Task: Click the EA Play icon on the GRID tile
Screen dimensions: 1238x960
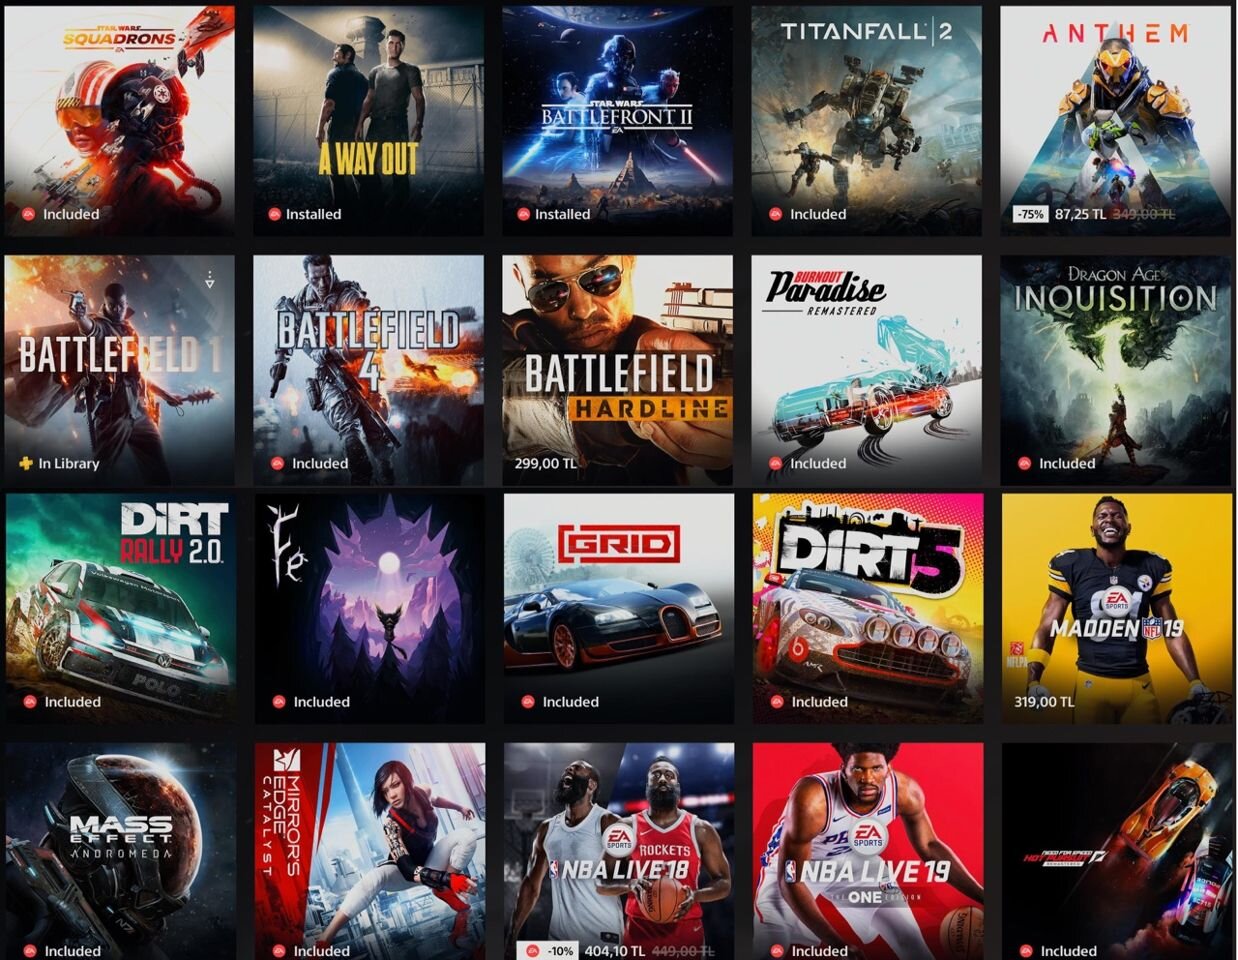Action: pyautogui.click(x=528, y=702)
